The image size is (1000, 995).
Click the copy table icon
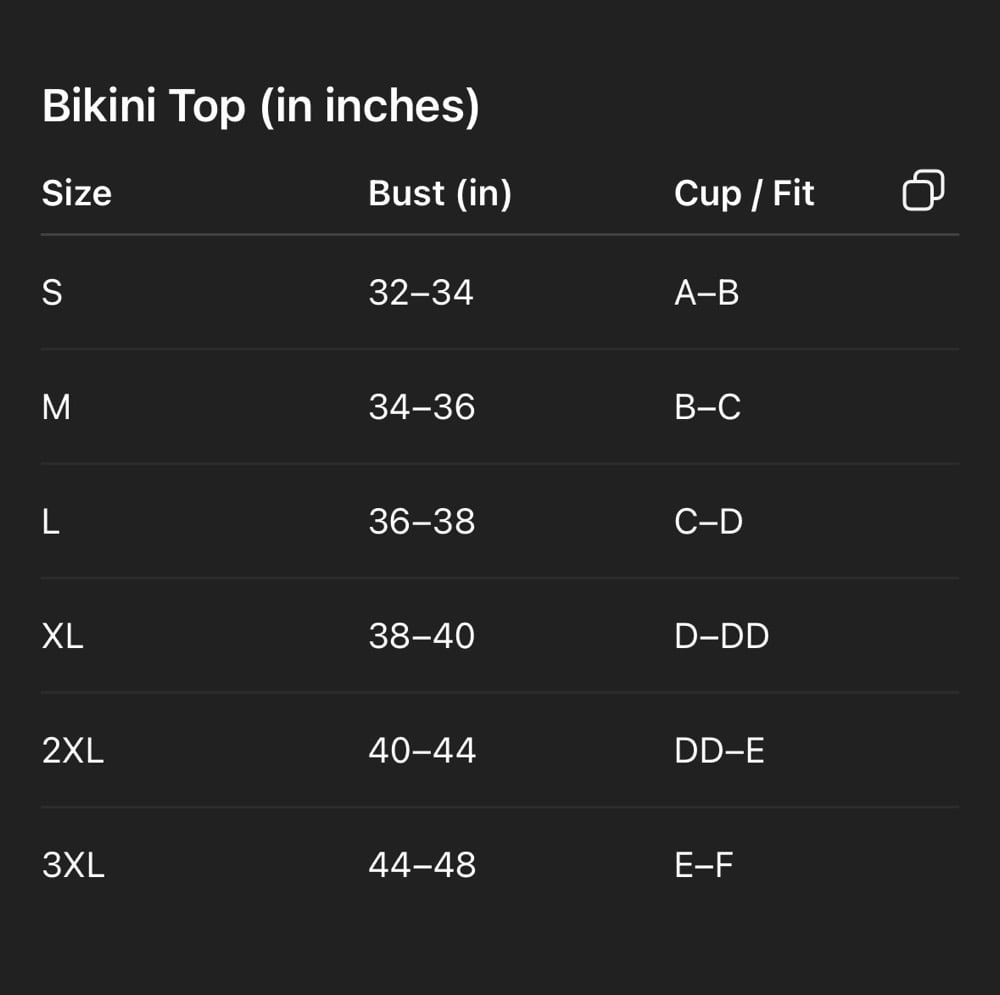923,190
